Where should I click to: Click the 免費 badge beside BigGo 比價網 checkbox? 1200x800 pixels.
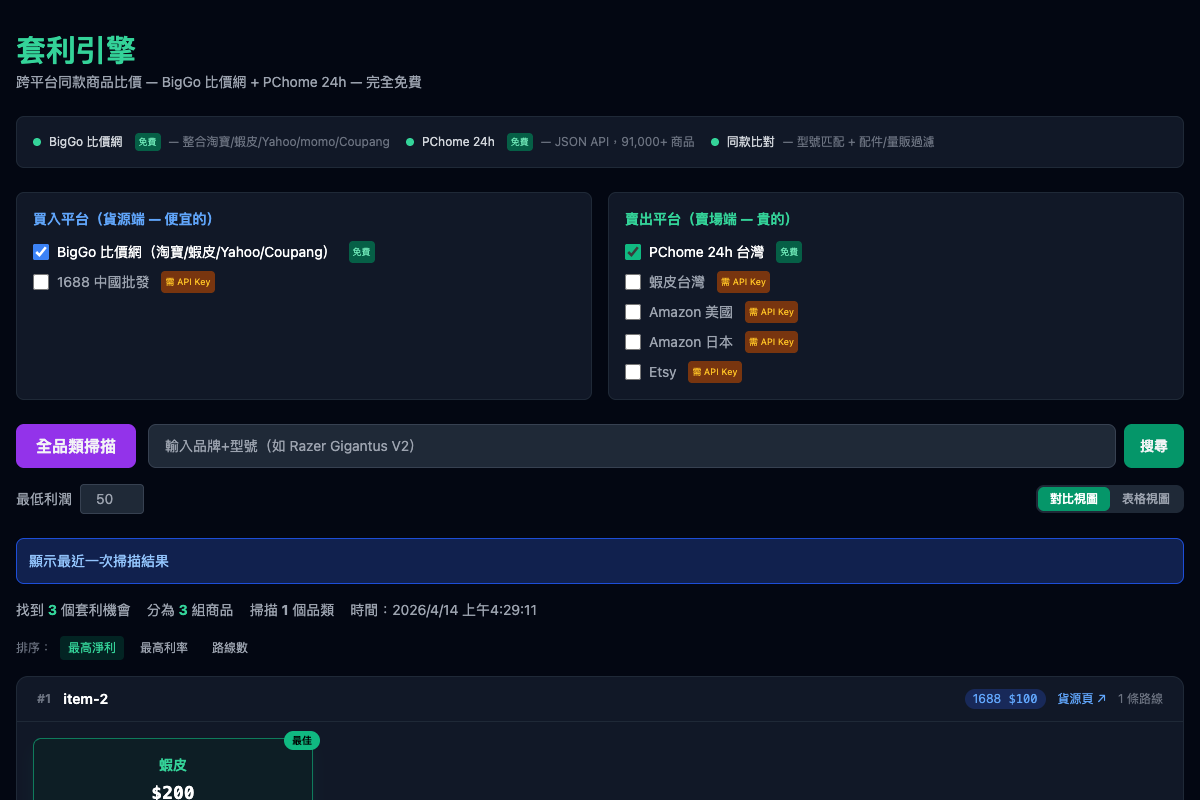point(362,252)
